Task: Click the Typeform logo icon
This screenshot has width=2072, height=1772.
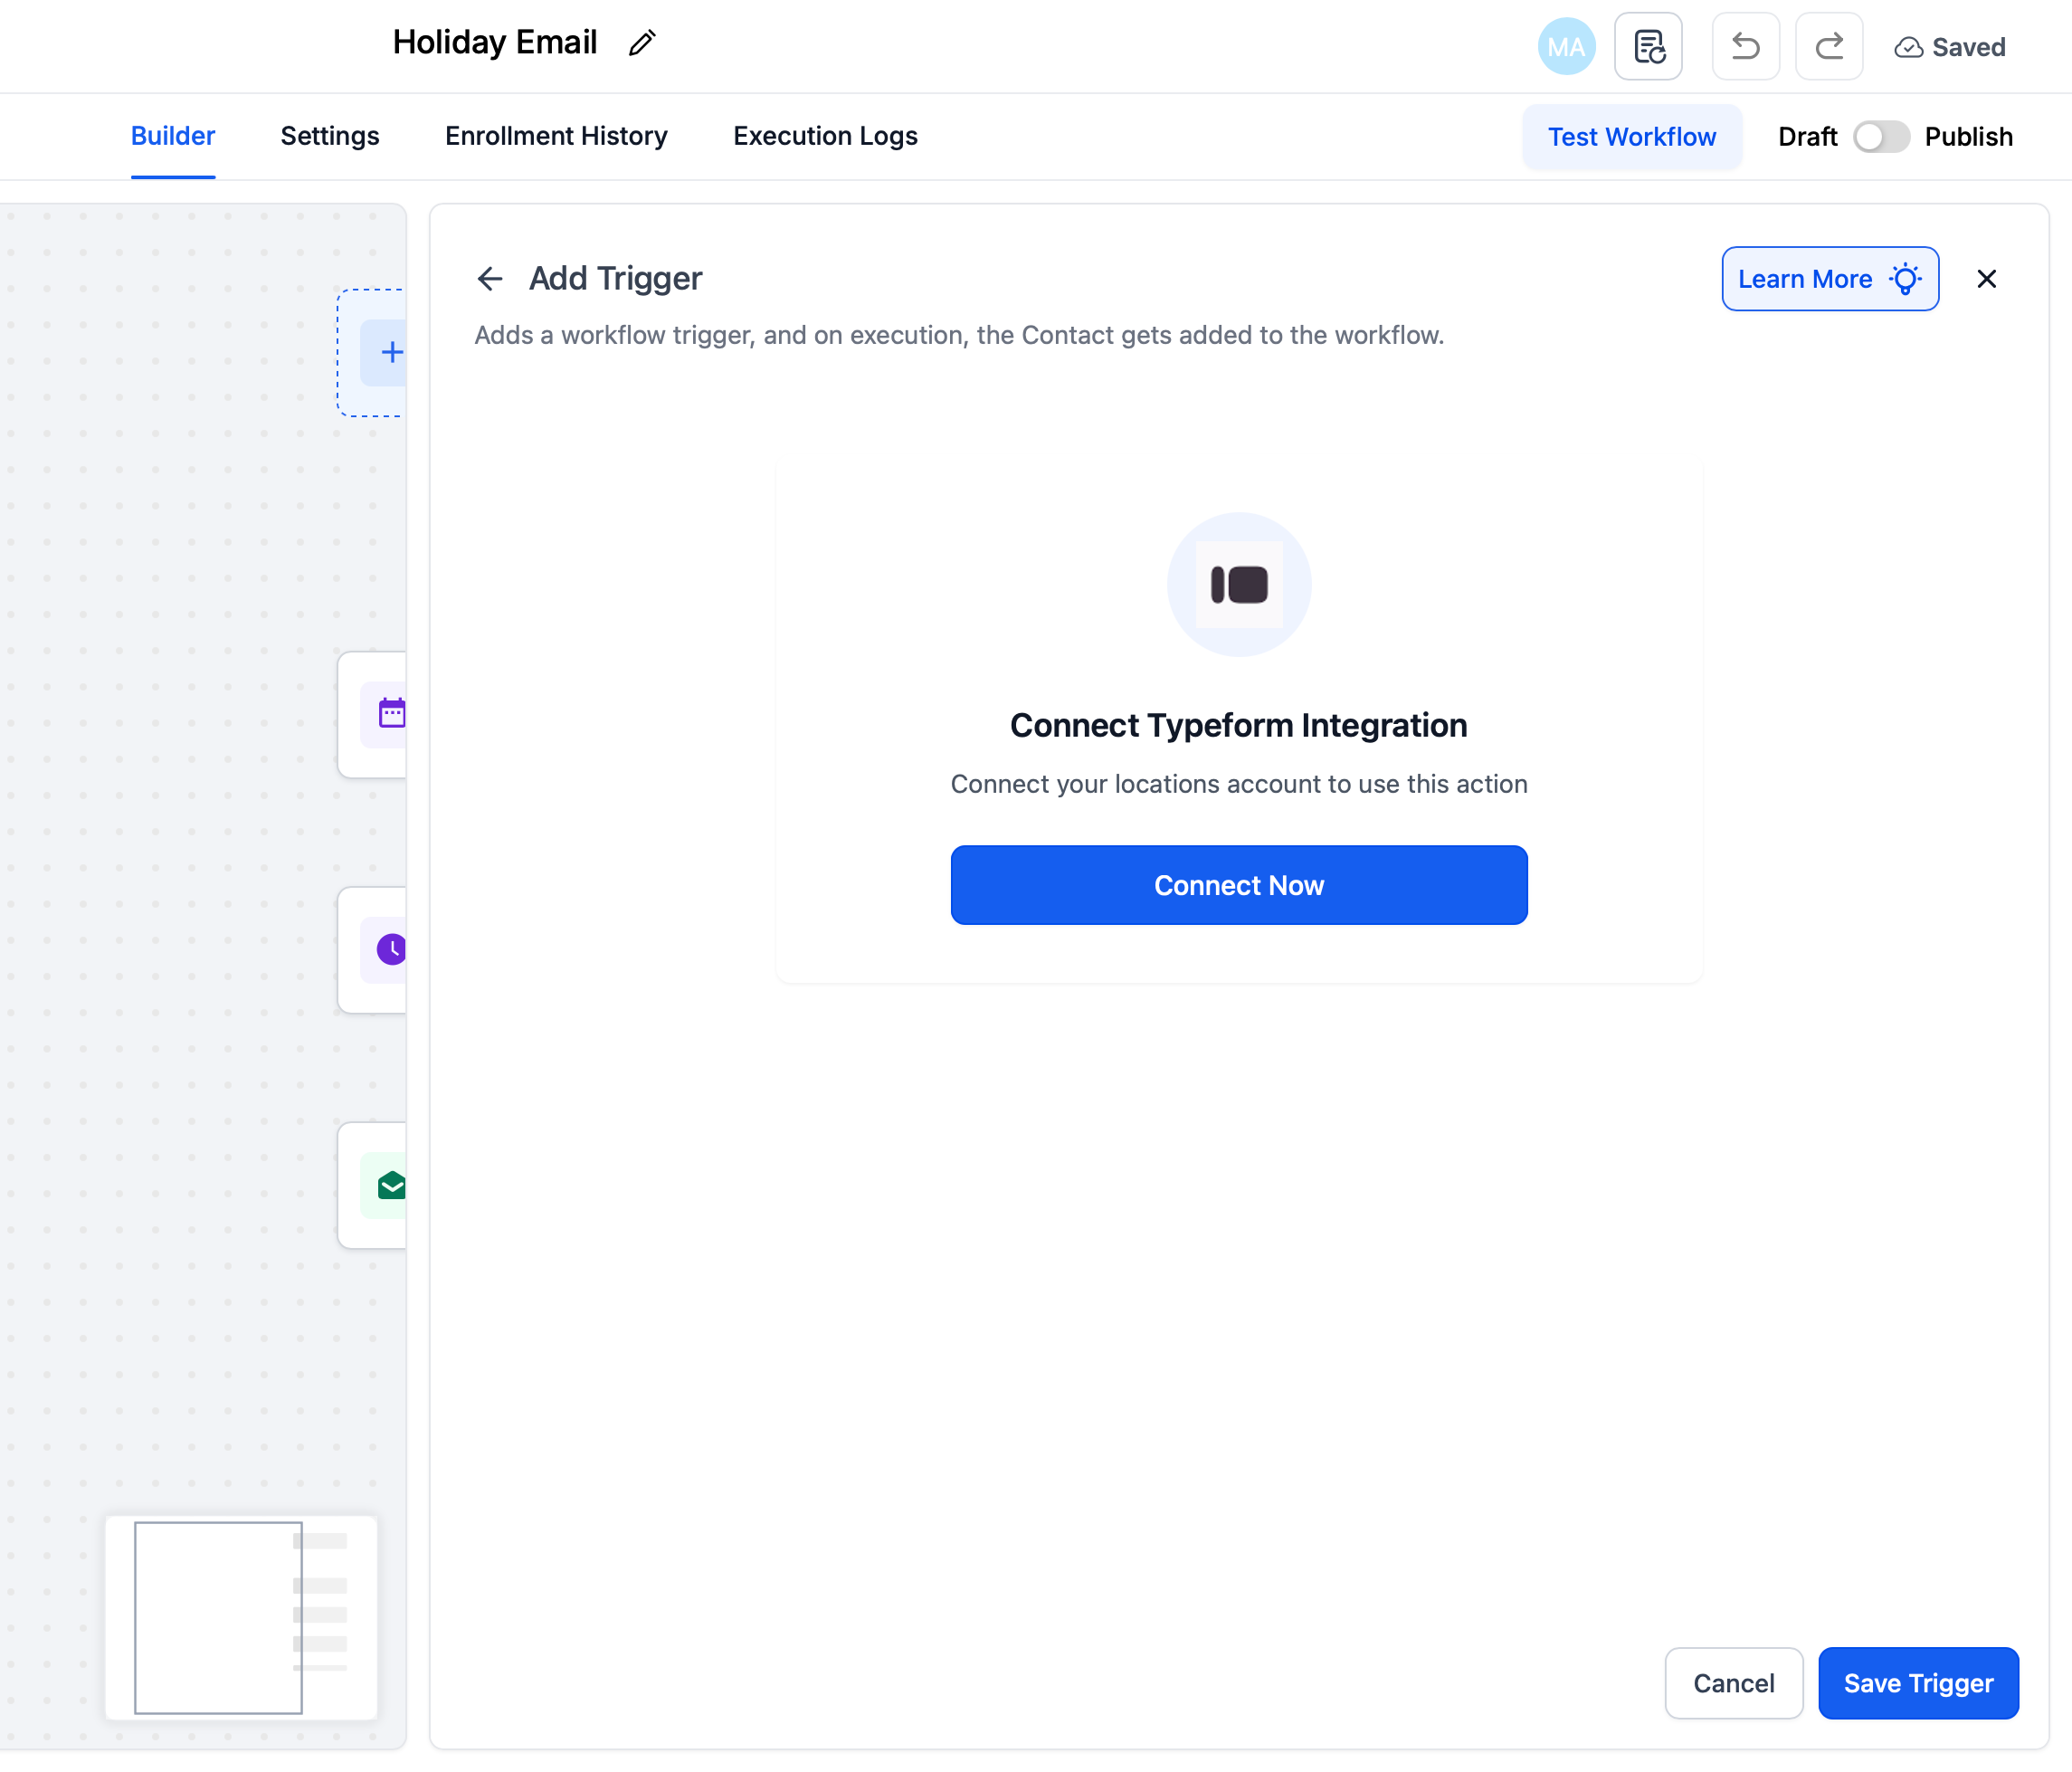Action: tap(1238, 585)
